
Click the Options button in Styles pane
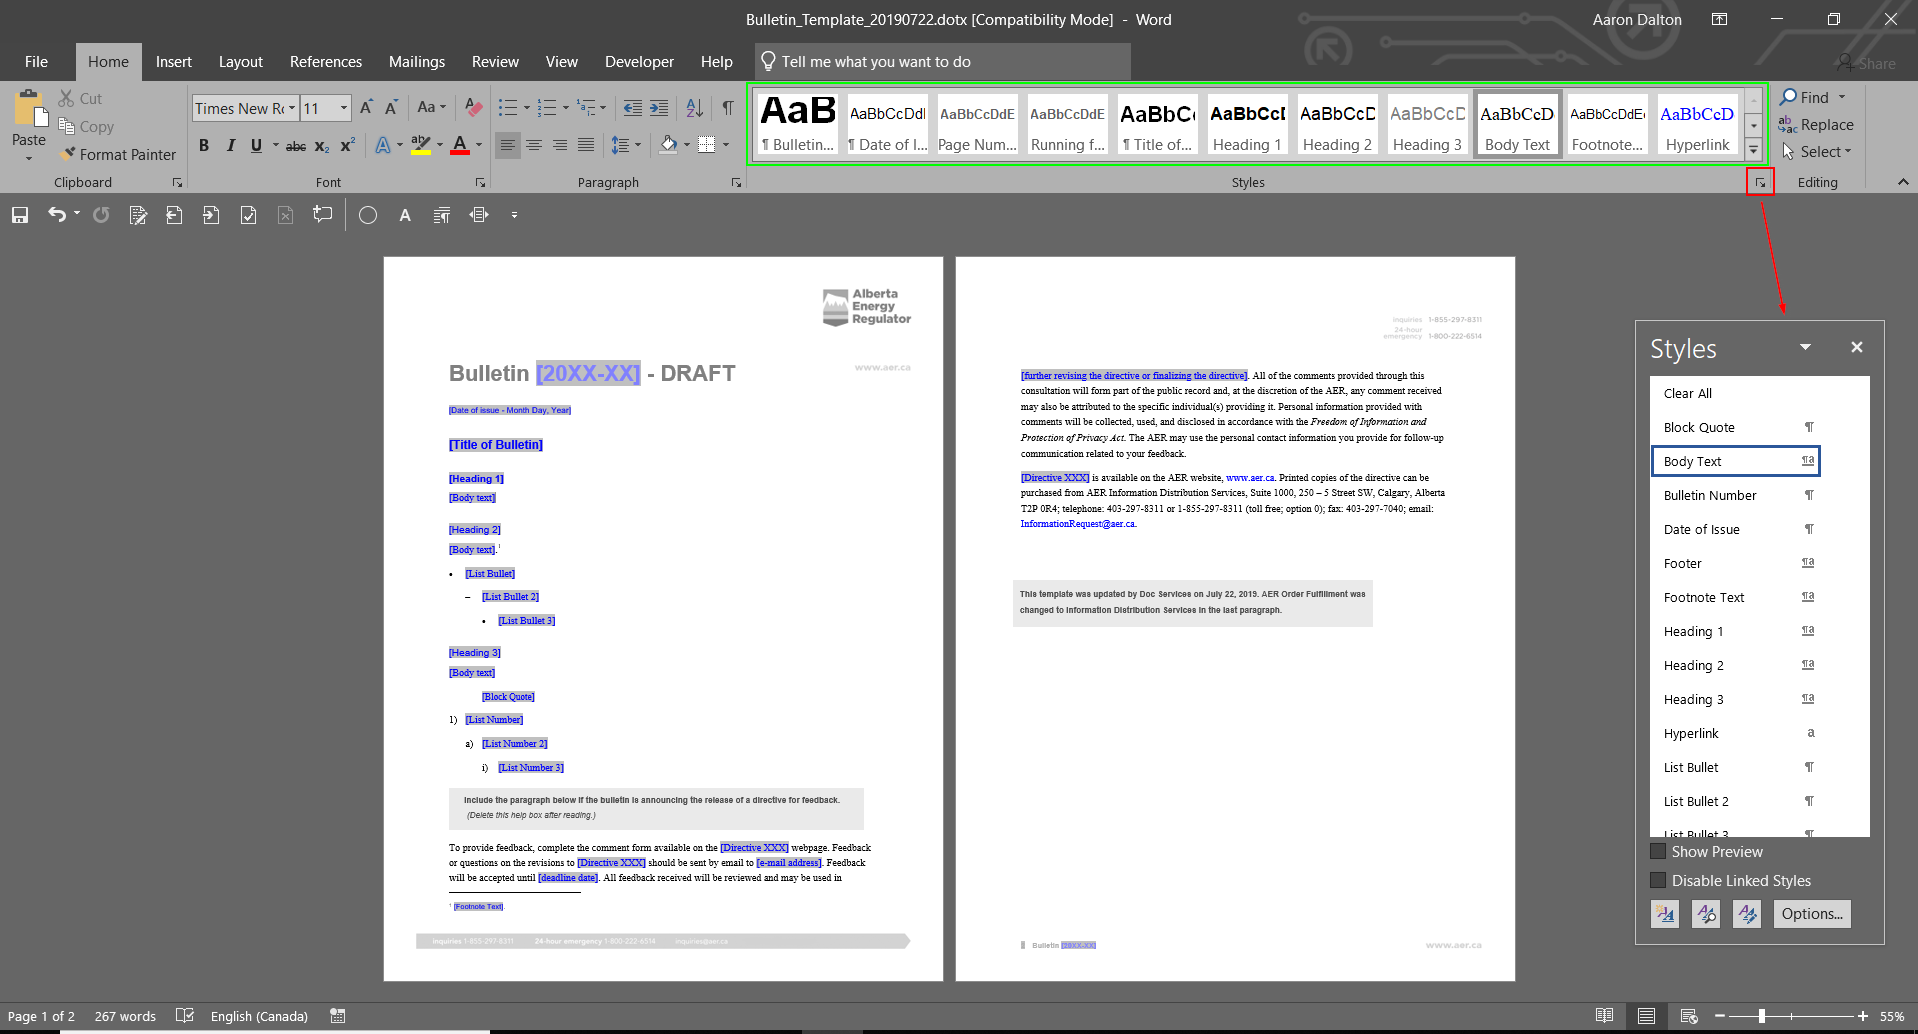click(1811, 913)
